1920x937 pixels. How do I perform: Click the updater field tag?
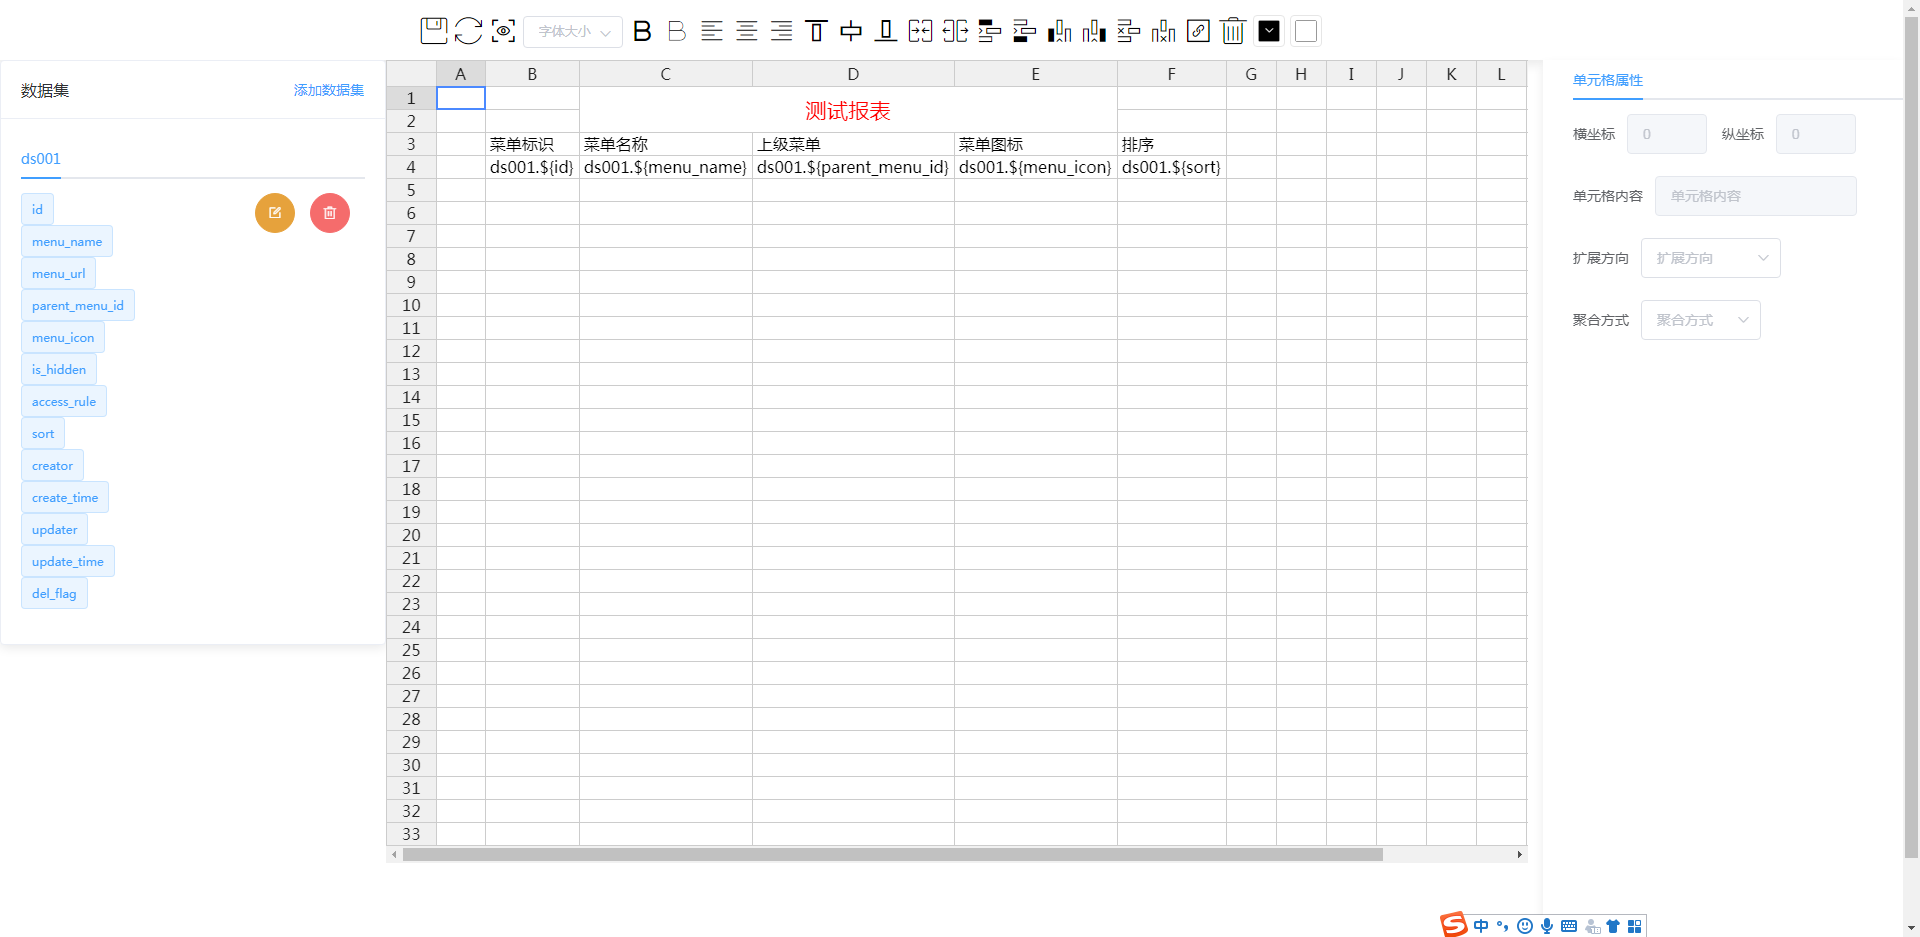pos(55,529)
